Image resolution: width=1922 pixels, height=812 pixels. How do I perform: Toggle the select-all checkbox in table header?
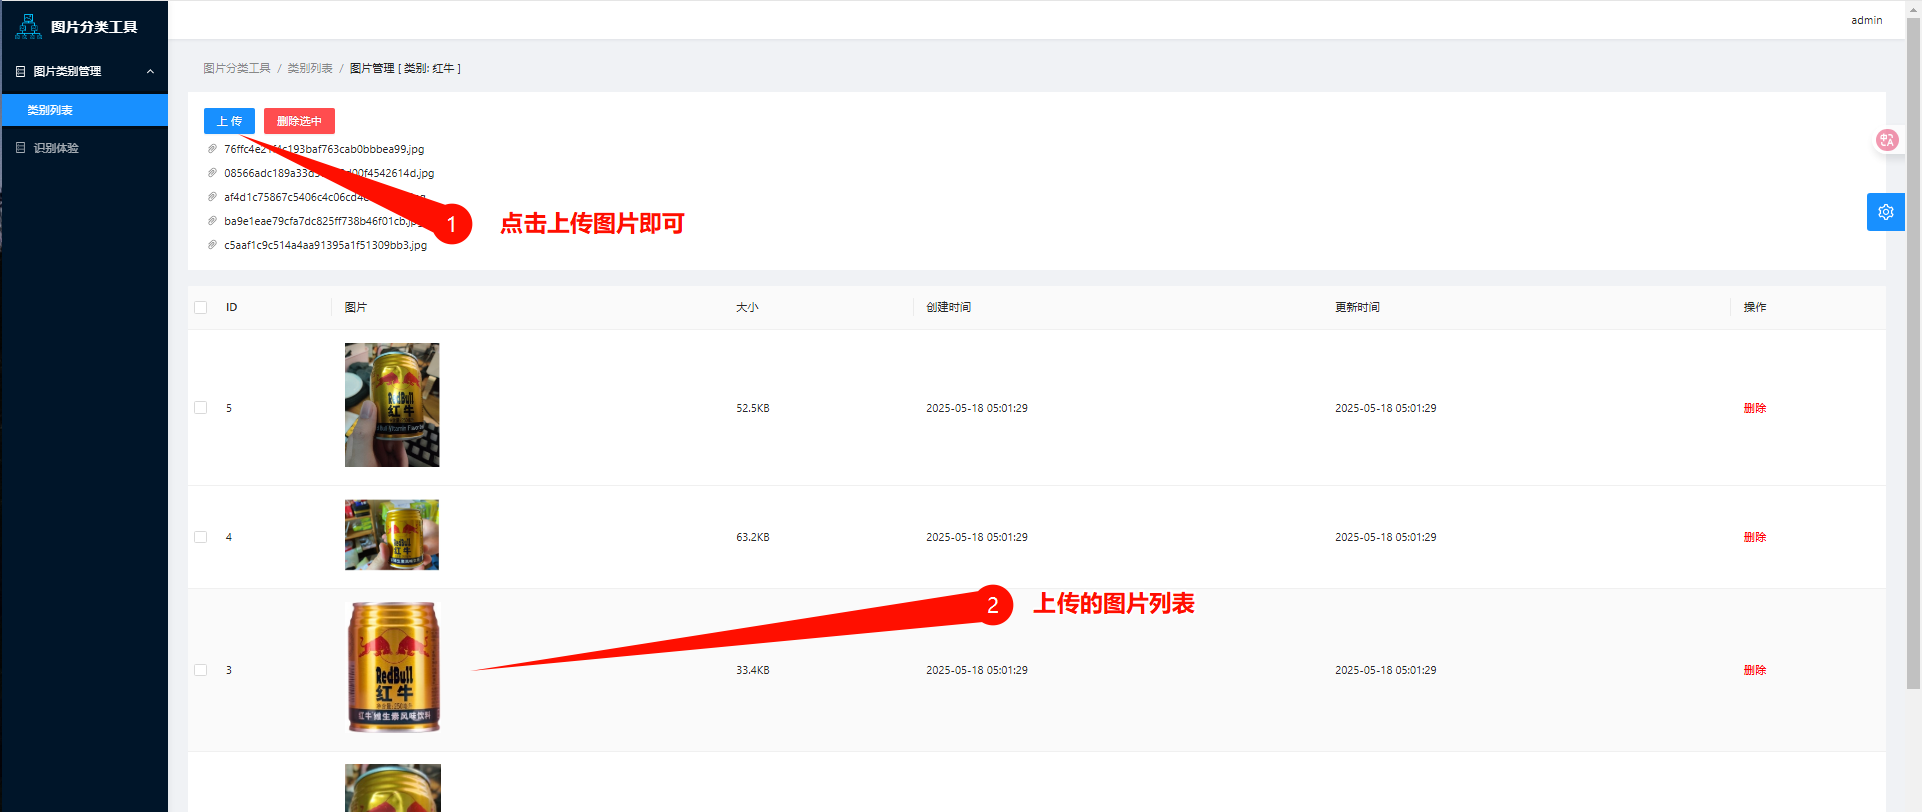[x=201, y=308]
